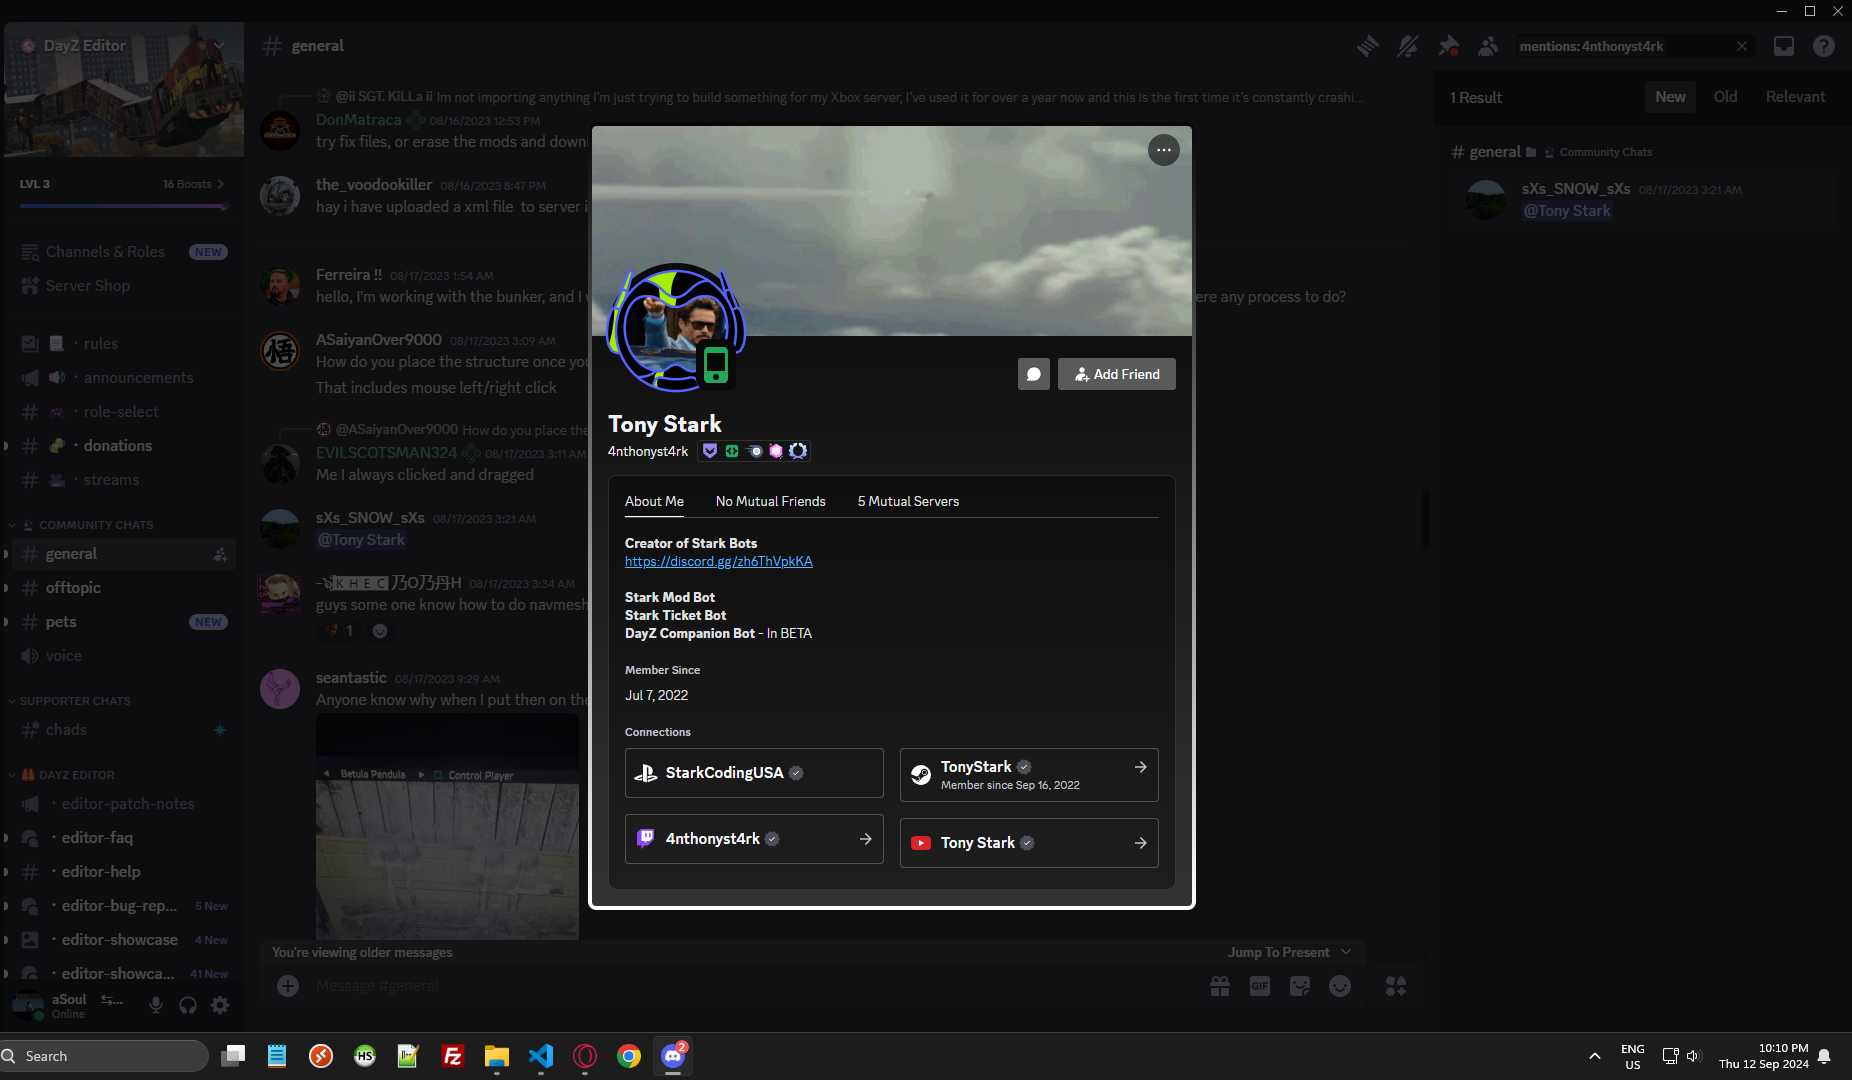Open the pets channel

click(x=123, y=622)
